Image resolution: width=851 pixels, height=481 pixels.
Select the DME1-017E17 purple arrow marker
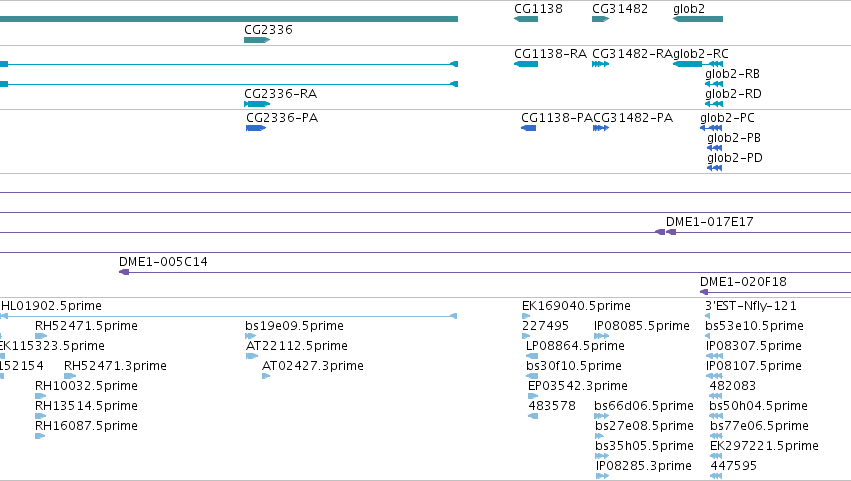(x=665, y=232)
